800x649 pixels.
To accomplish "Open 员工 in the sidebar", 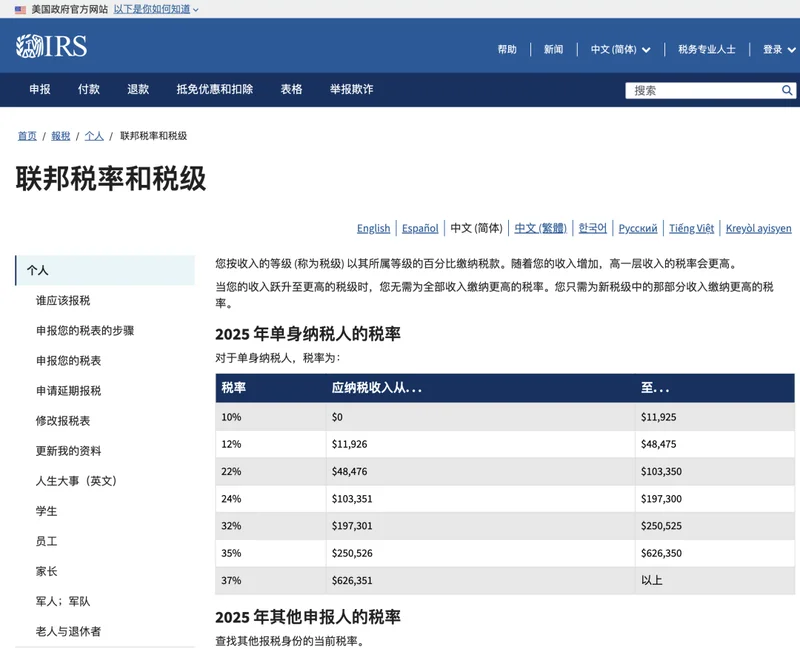I will pos(46,541).
